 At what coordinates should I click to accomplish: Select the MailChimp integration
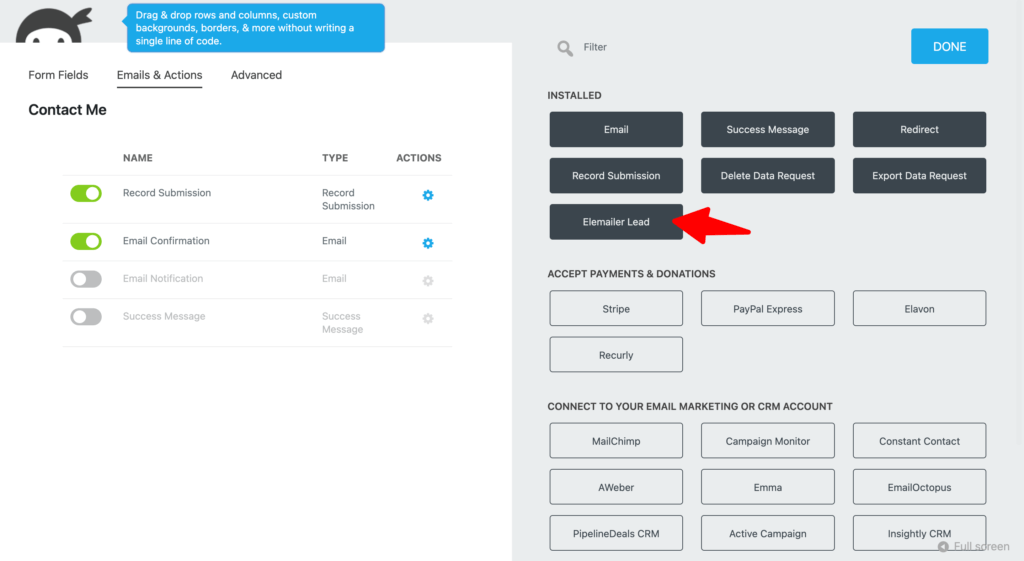(616, 441)
